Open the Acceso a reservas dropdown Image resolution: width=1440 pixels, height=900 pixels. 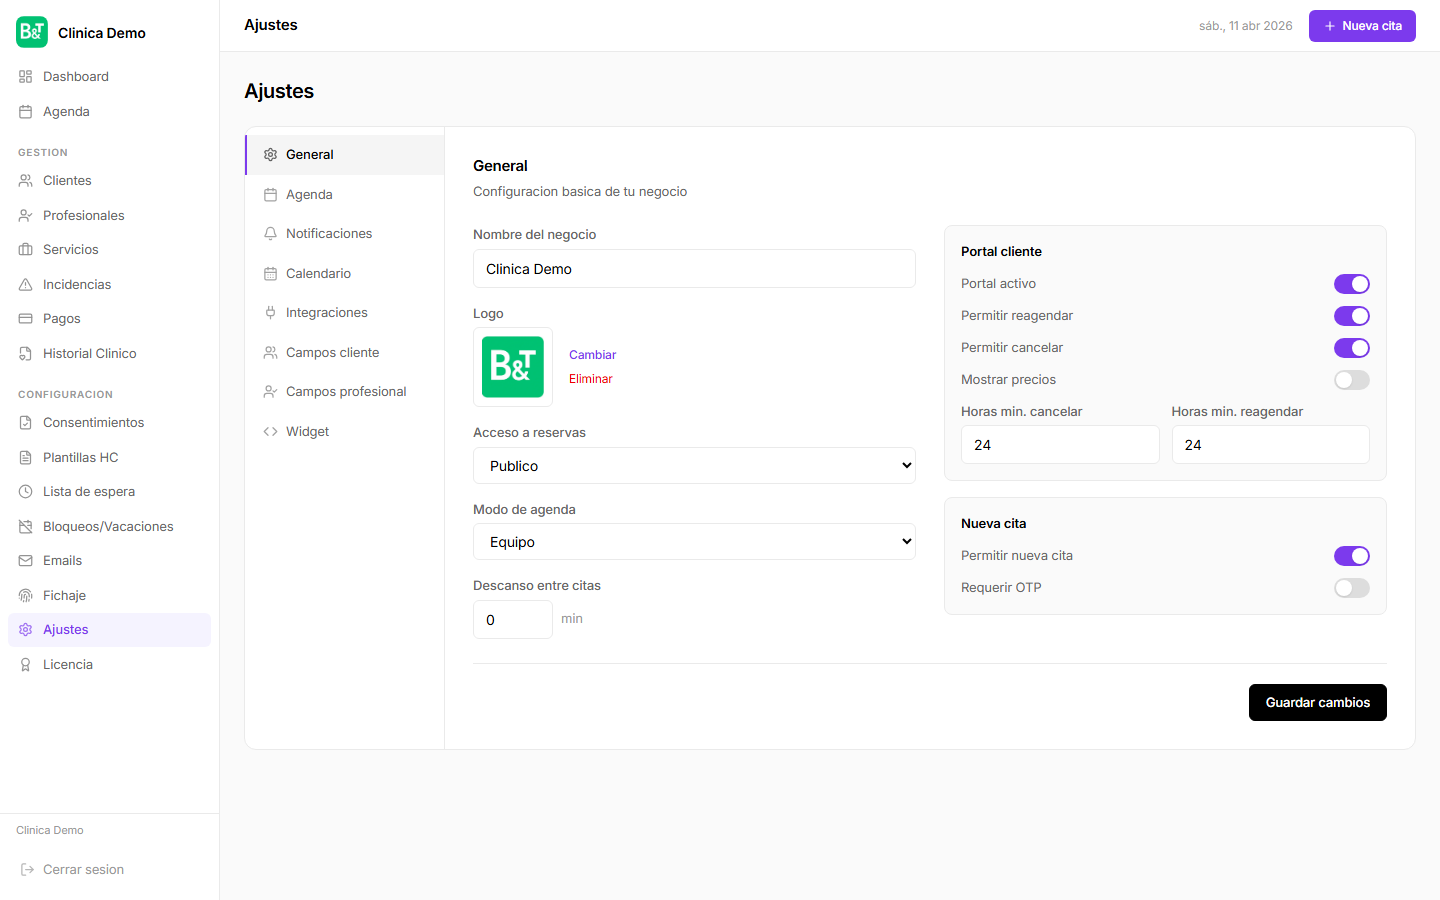click(694, 466)
